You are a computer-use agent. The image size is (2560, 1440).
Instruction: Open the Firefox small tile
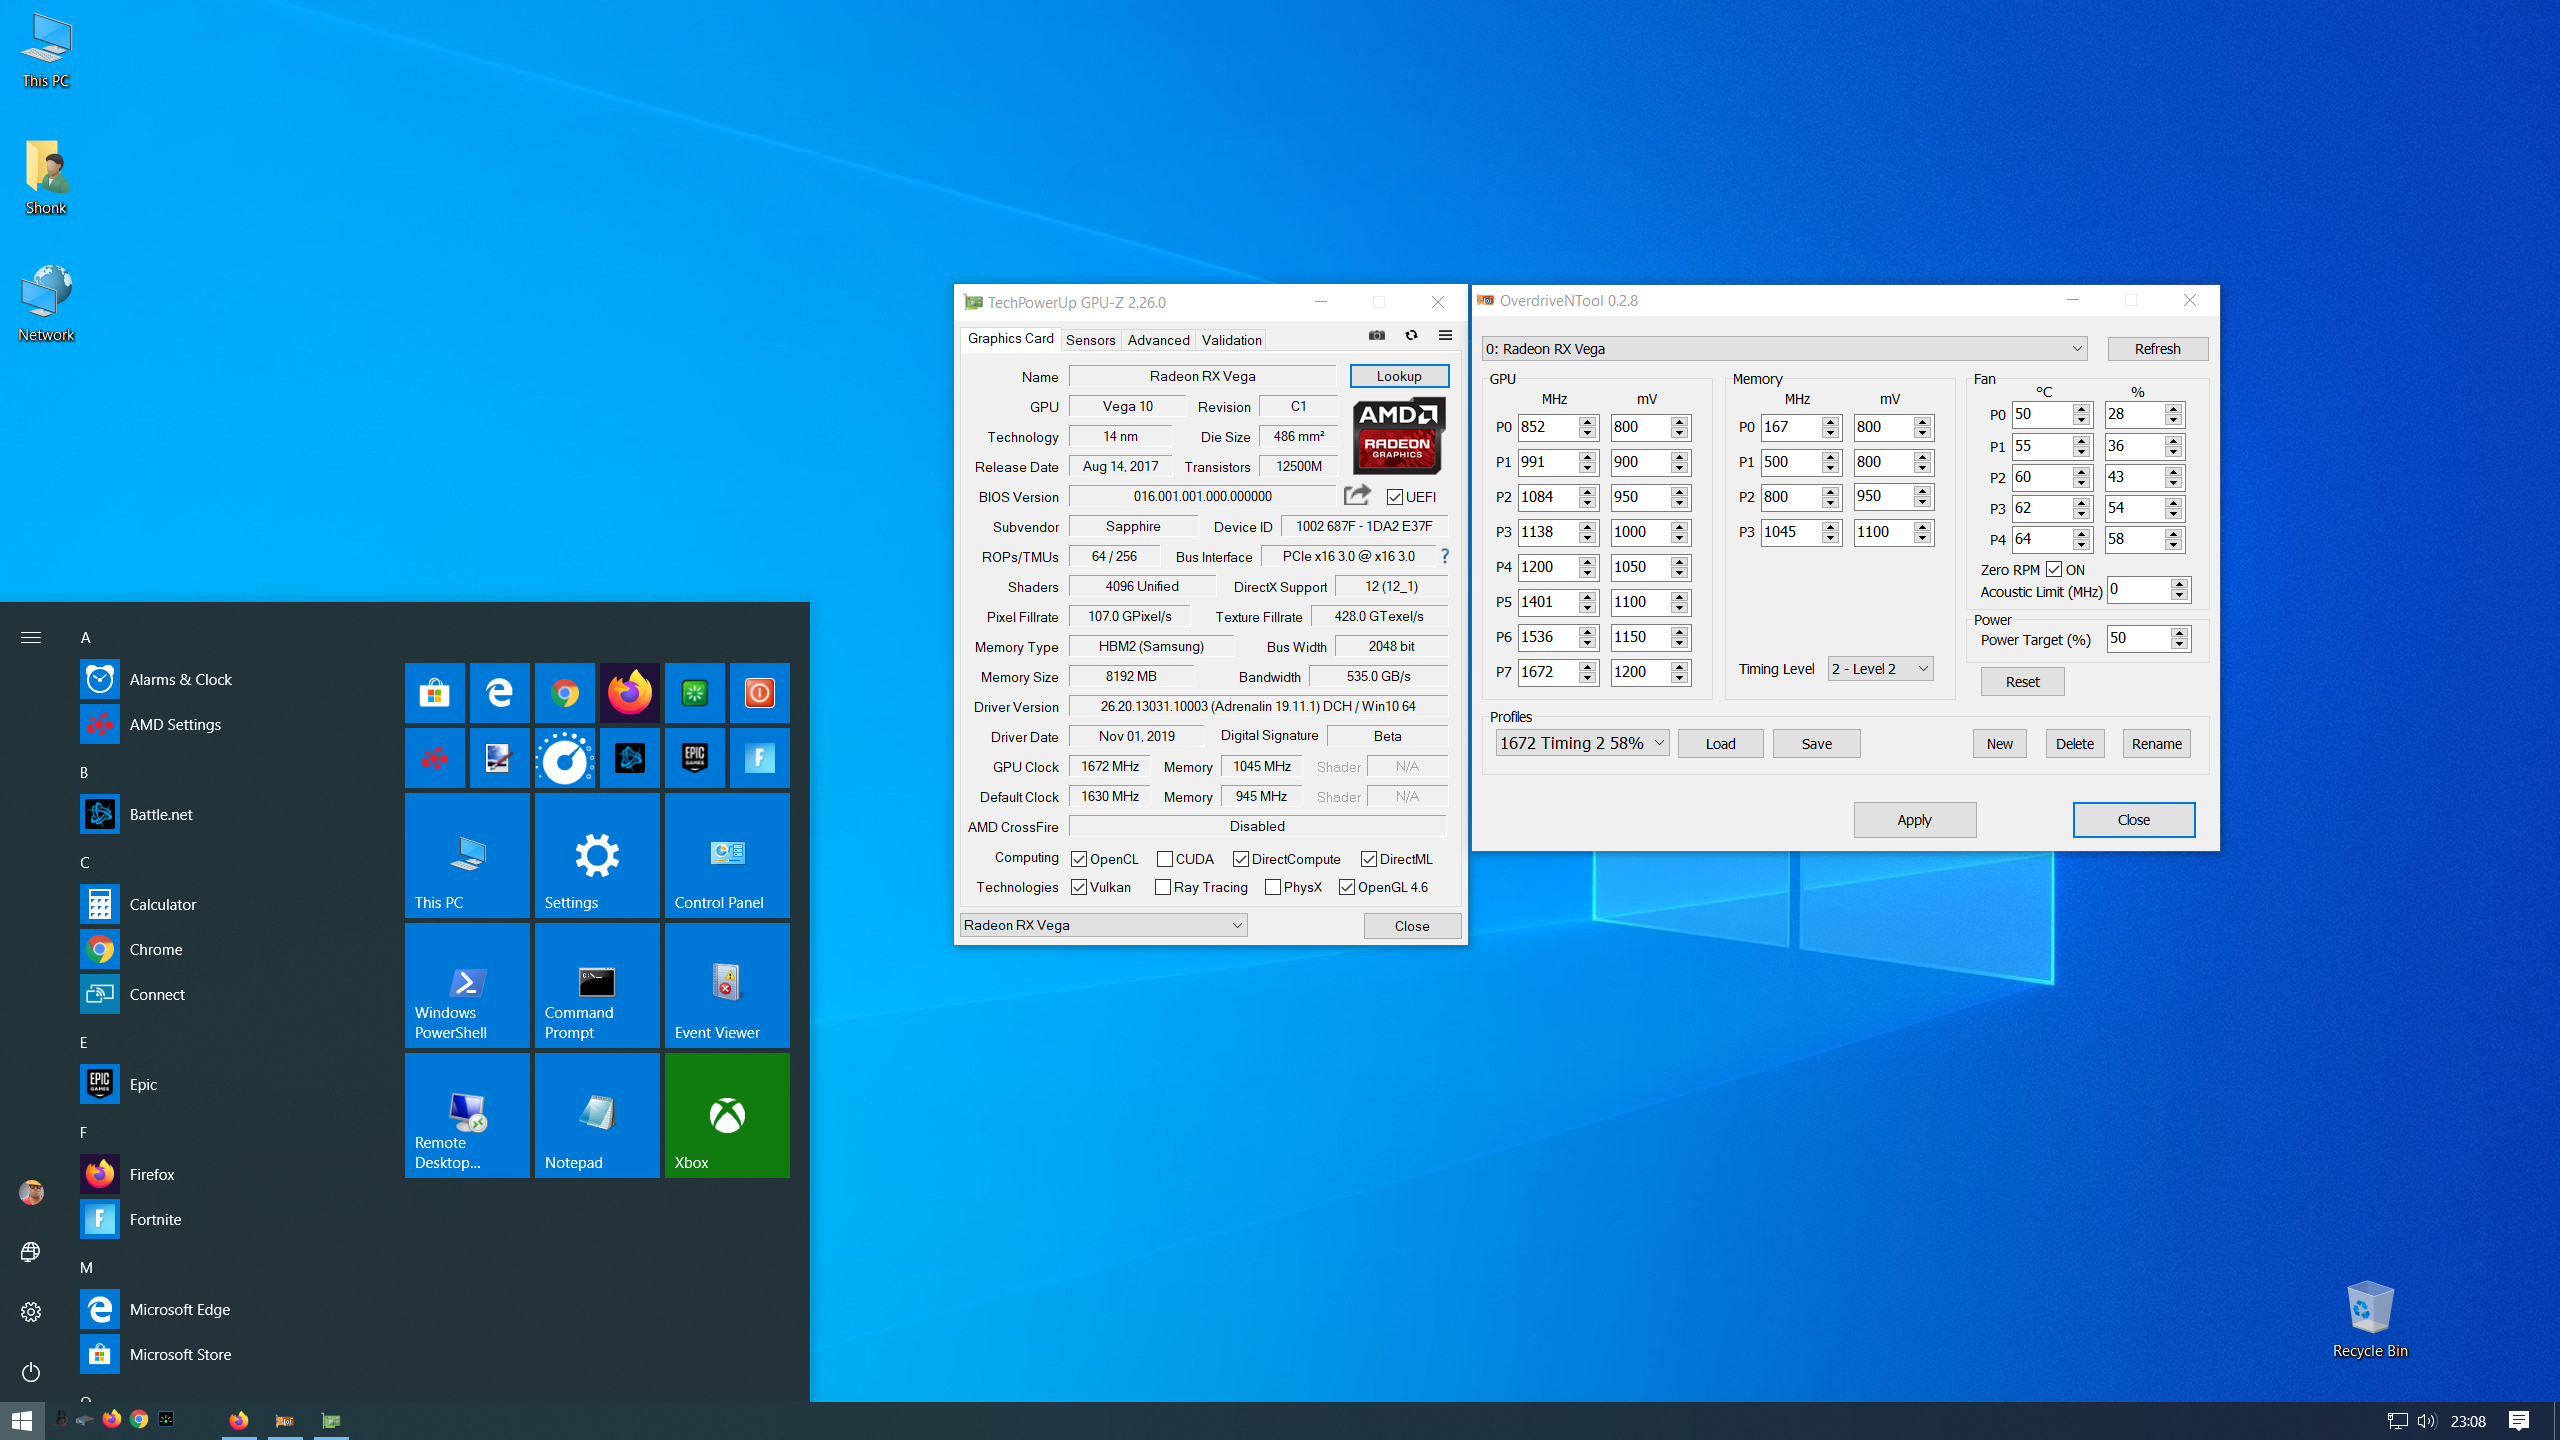[x=630, y=693]
